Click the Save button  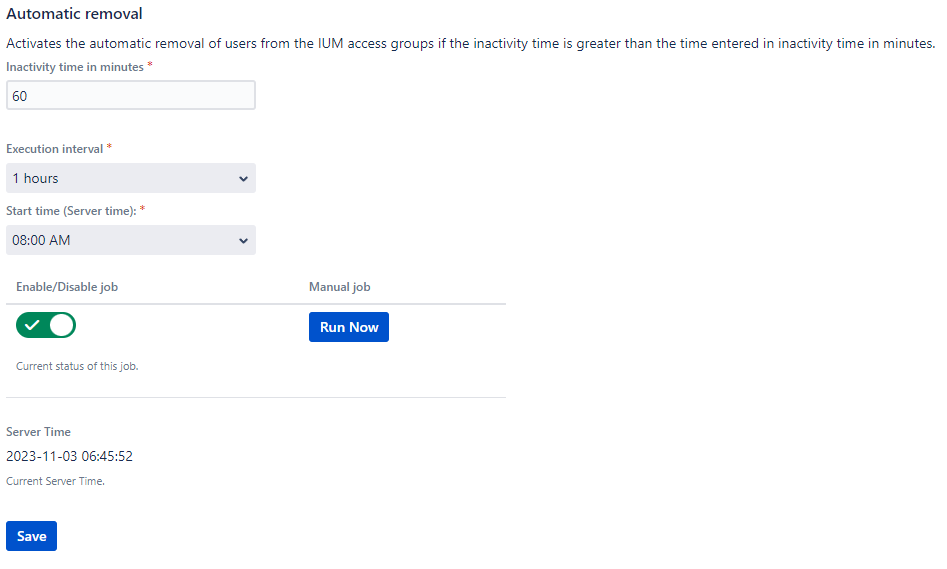31,536
